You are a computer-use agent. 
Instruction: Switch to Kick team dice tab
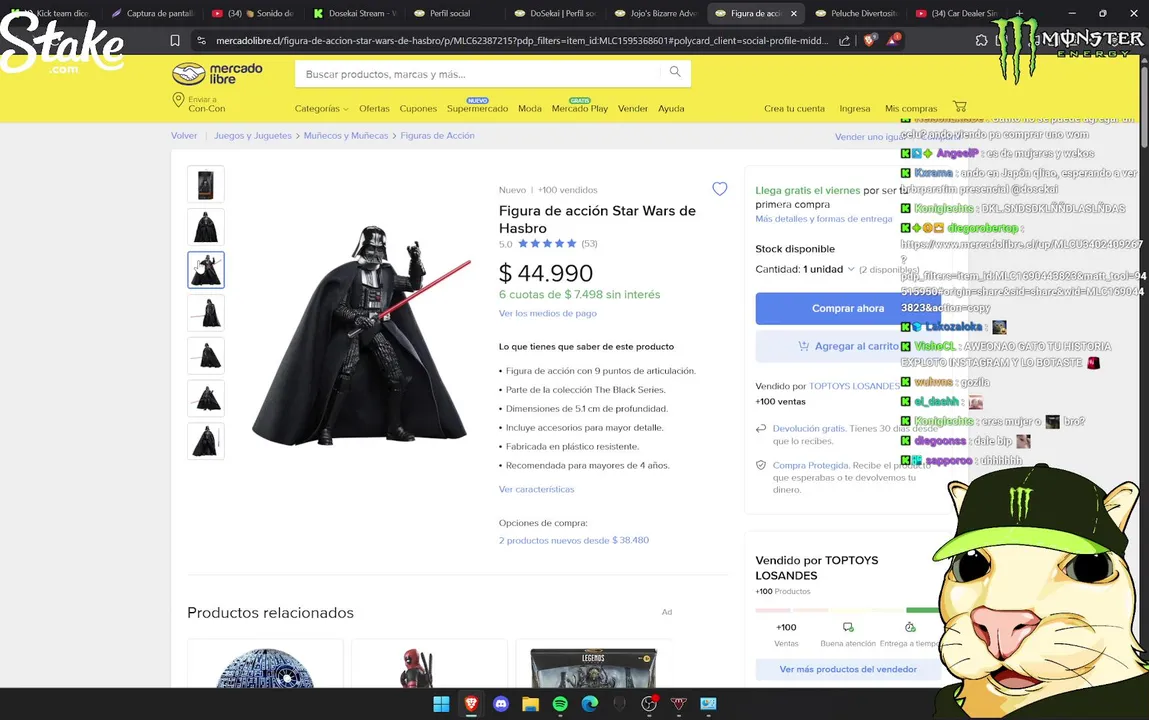click(x=55, y=13)
